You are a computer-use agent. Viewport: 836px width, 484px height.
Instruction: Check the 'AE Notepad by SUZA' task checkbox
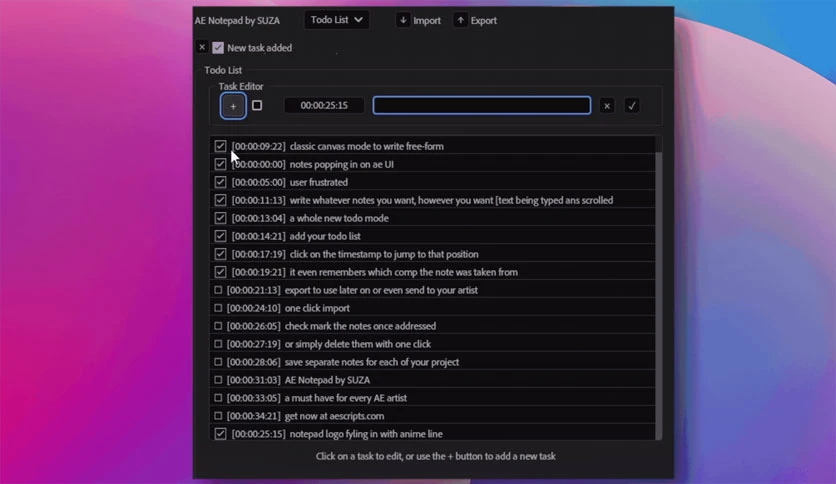[x=218, y=380]
